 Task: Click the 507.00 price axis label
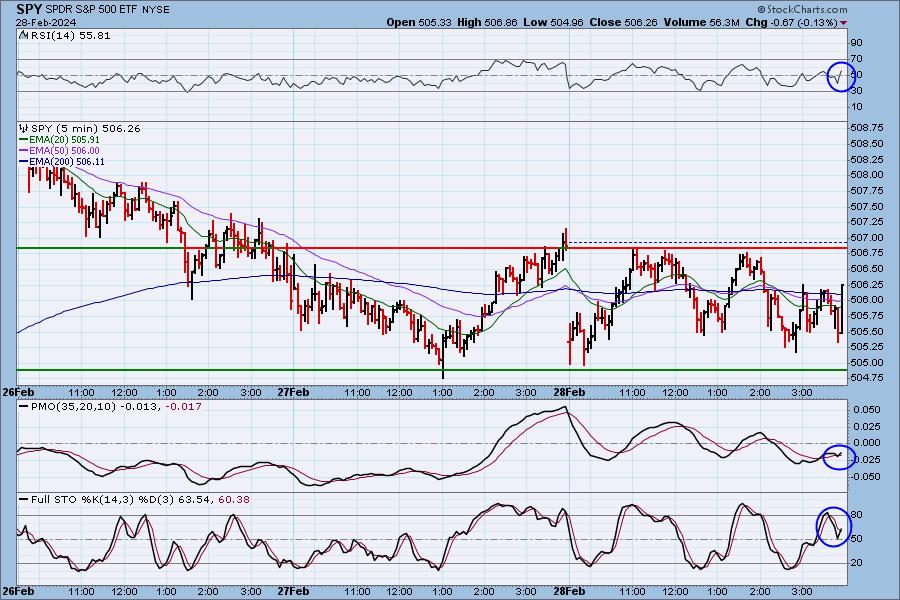click(867, 237)
